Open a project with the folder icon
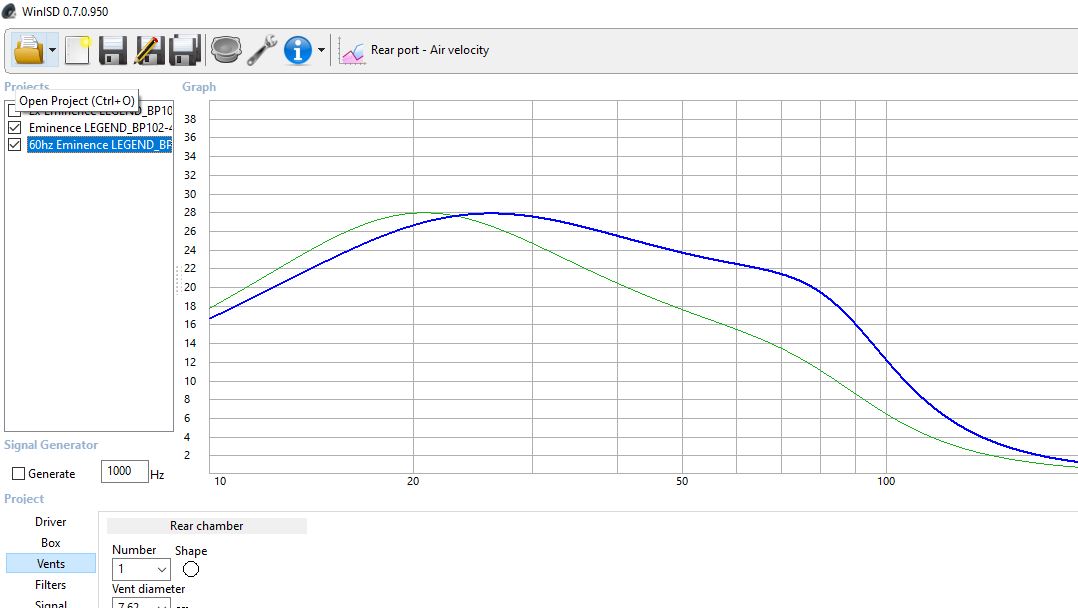1078x608 pixels. (28, 50)
